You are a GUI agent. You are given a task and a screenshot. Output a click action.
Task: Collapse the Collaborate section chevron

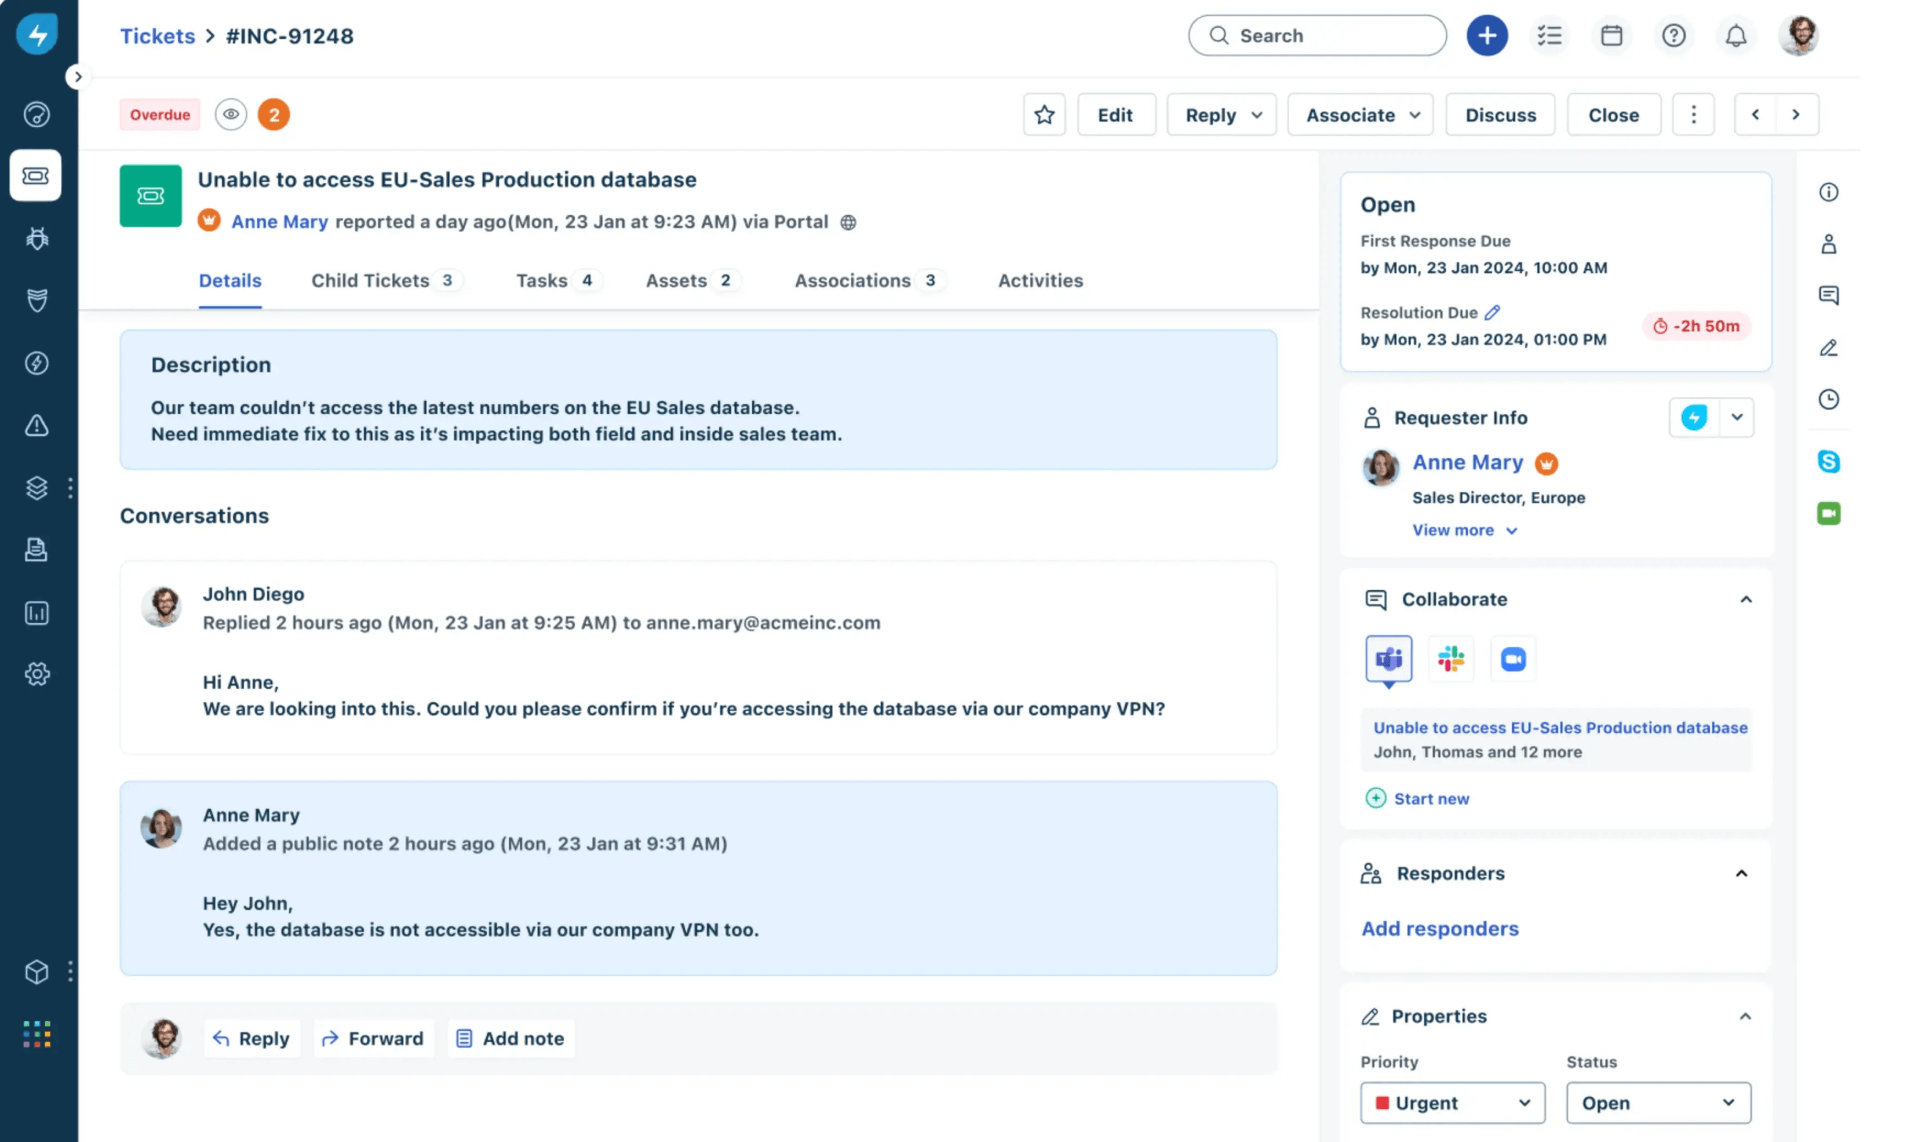point(1746,598)
